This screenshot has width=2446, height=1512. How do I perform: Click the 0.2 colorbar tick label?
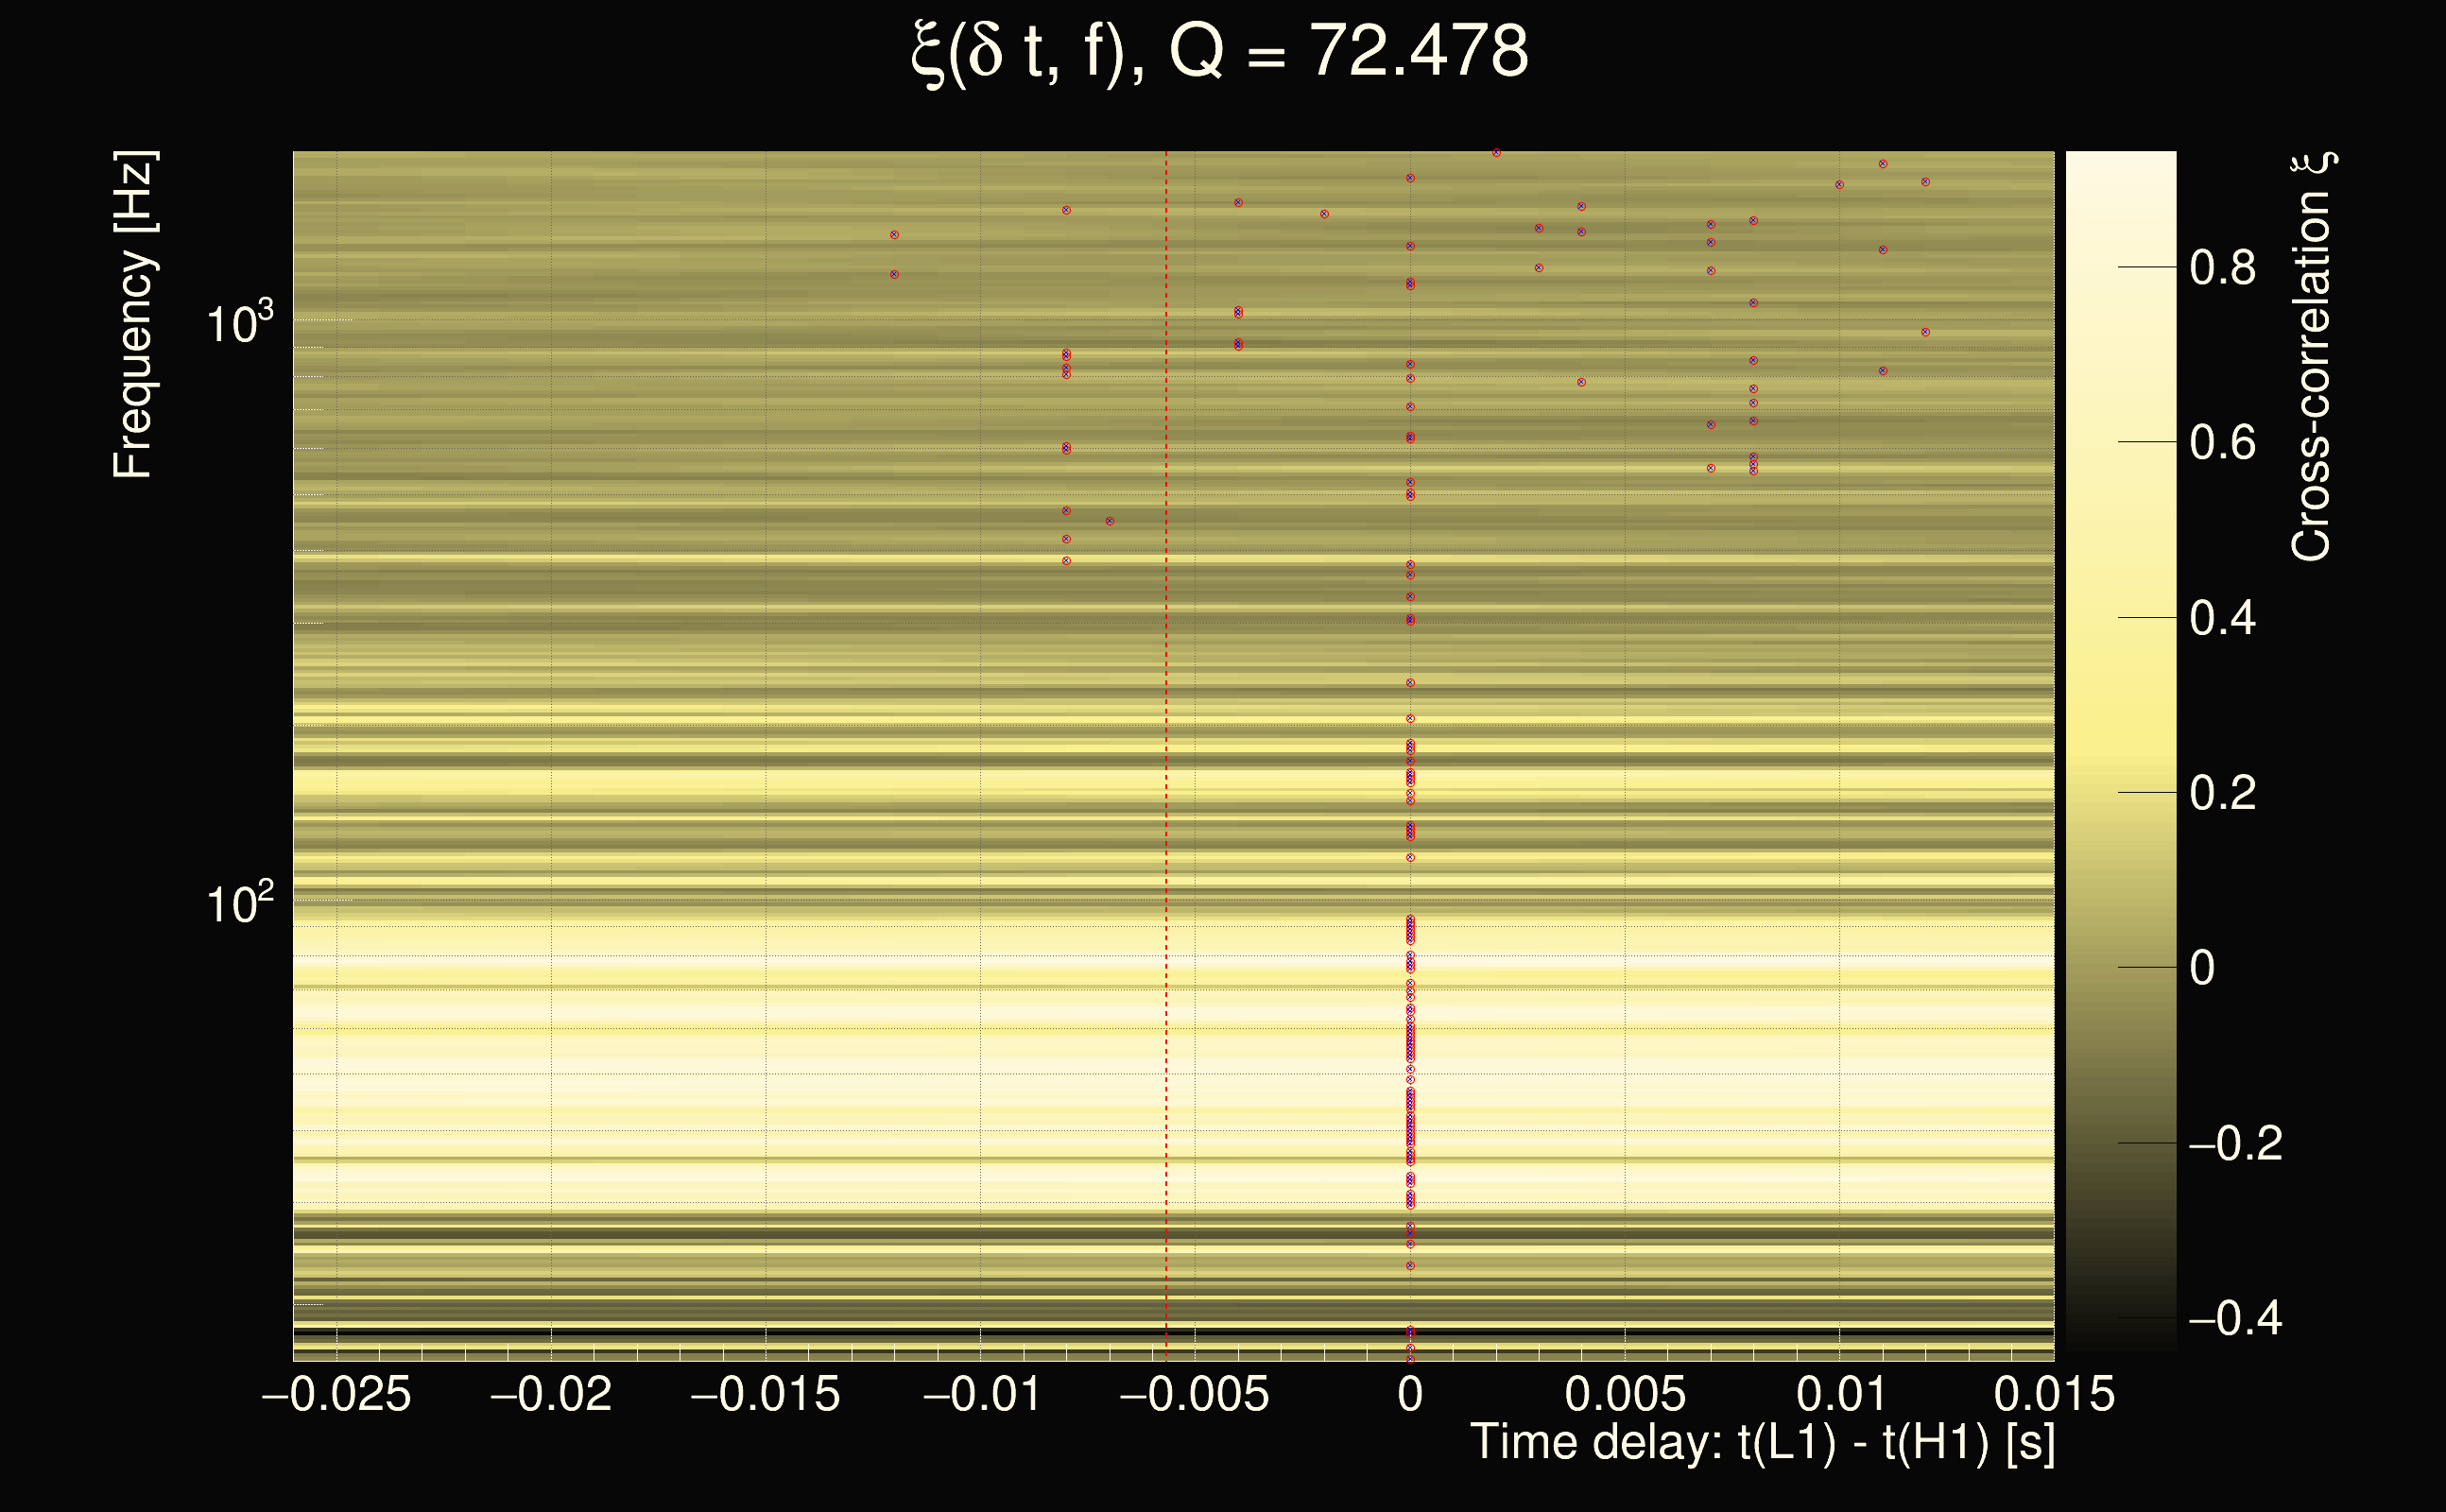click(2222, 793)
